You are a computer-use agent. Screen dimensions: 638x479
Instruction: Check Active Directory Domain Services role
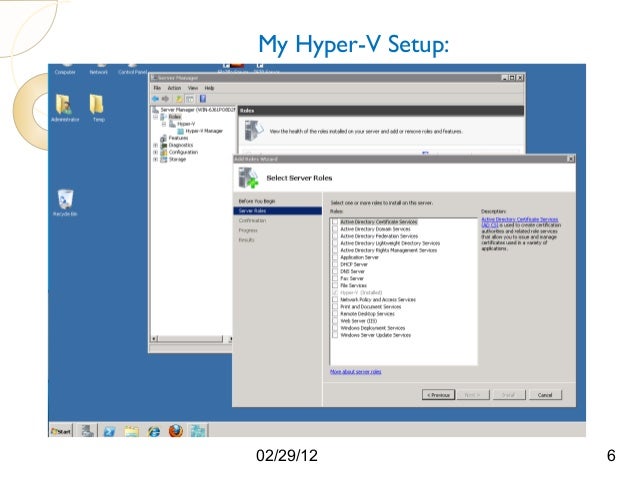[335, 229]
